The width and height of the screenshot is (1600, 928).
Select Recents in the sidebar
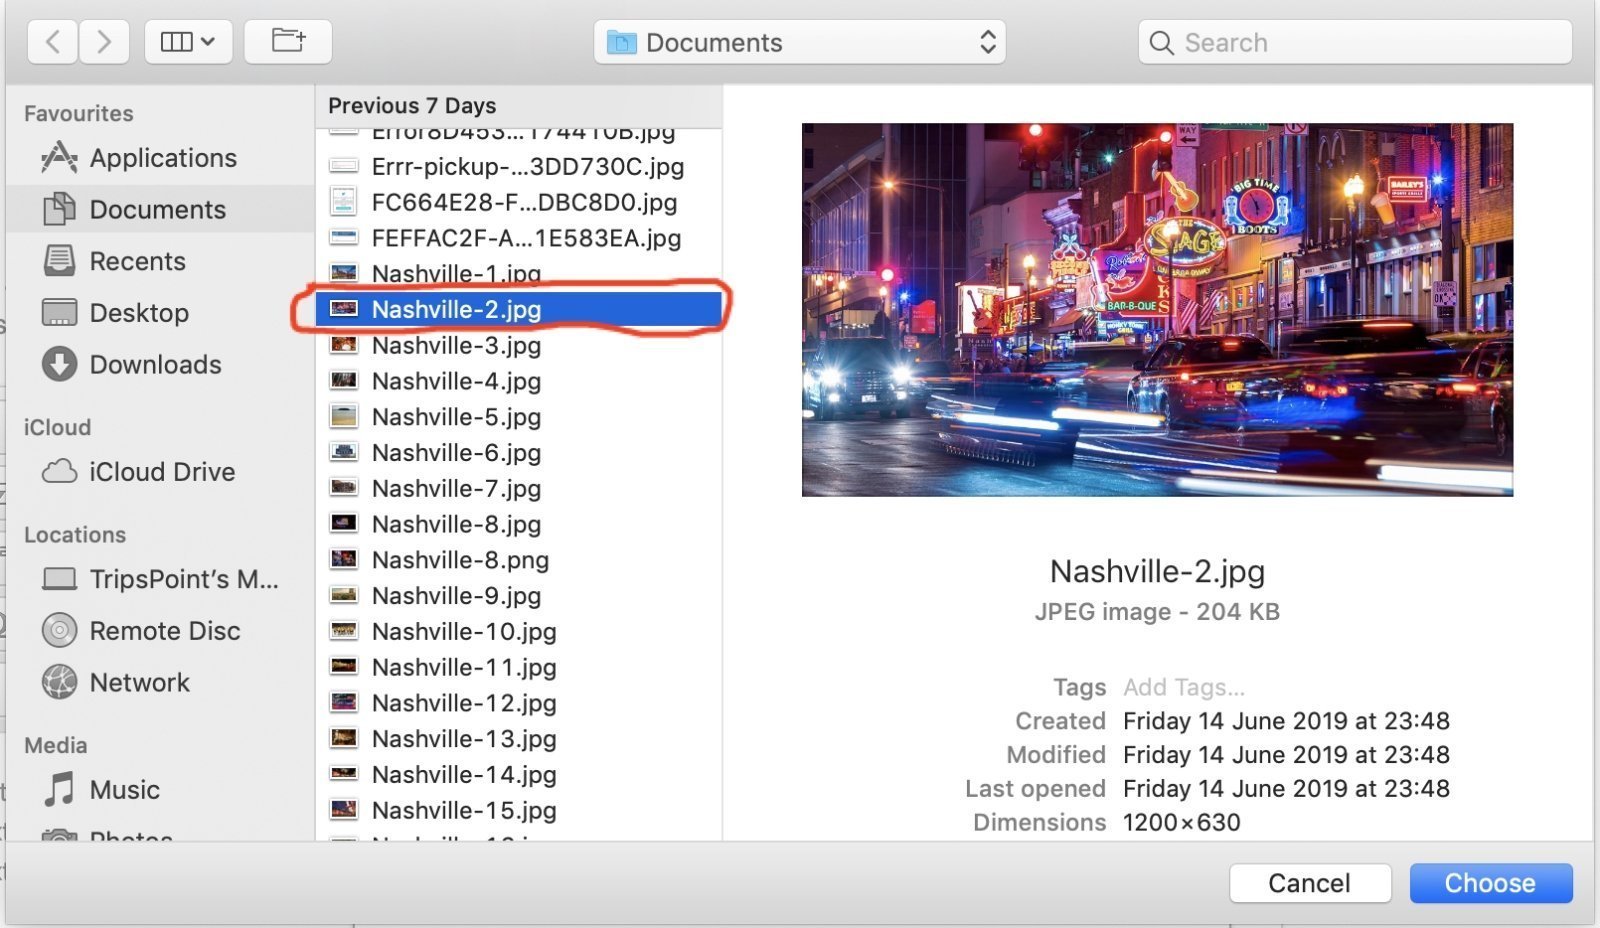point(137,261)
